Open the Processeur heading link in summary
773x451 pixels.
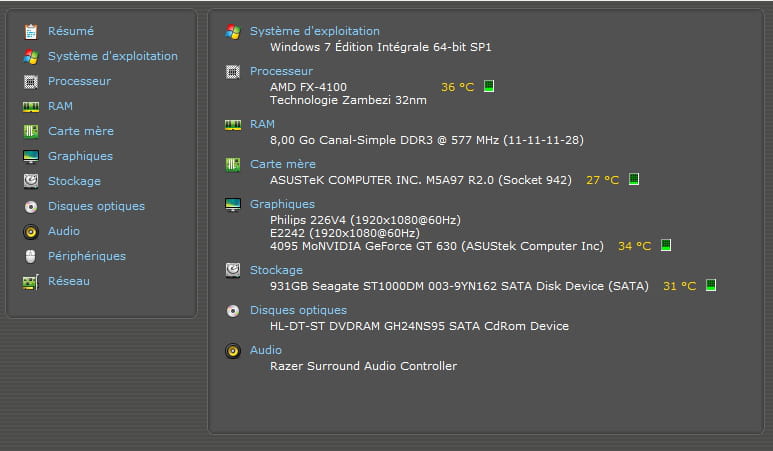coord(281,71)
